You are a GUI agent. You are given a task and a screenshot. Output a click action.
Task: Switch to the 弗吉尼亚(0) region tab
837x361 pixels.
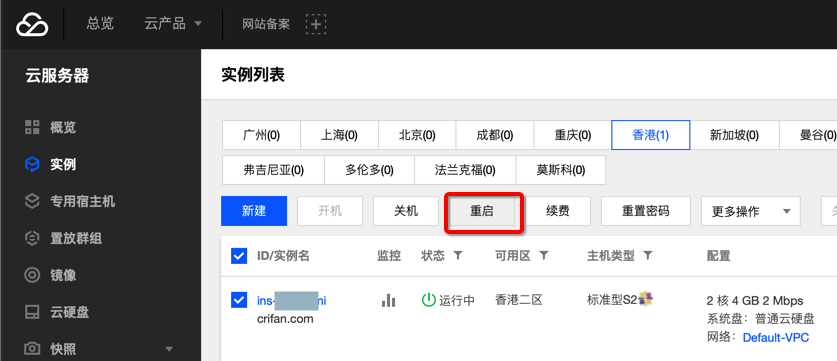pos(273,170)
